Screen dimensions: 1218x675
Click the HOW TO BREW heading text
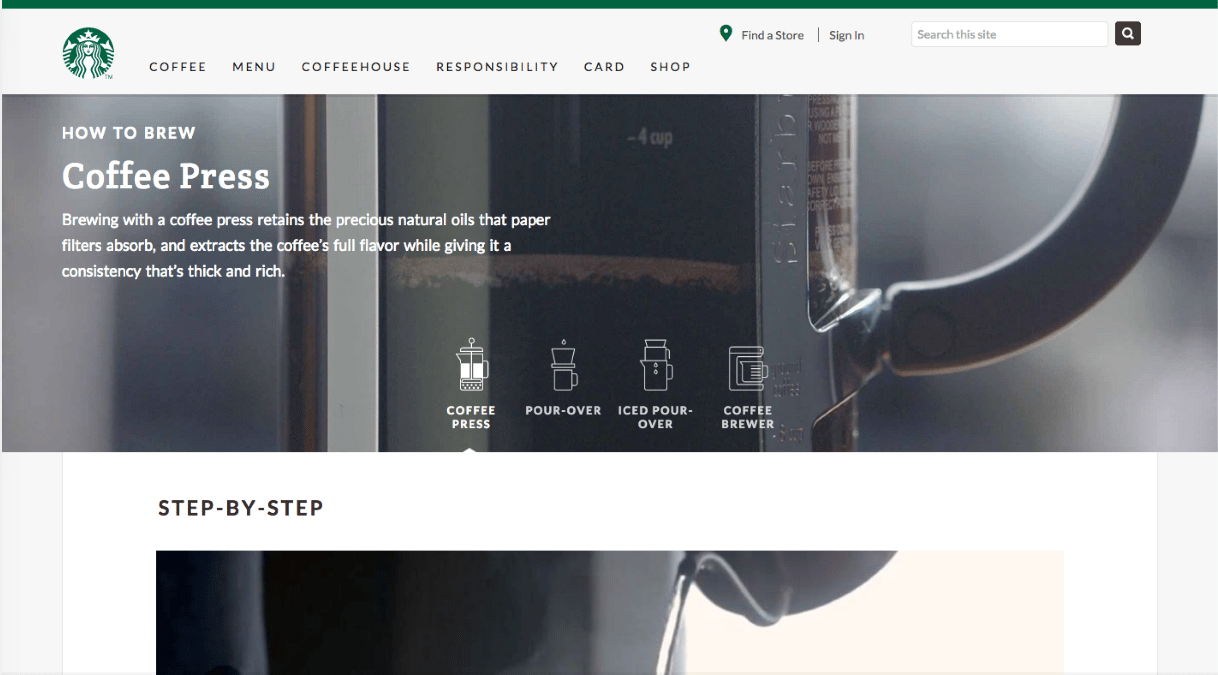click(x=129, y=133)
